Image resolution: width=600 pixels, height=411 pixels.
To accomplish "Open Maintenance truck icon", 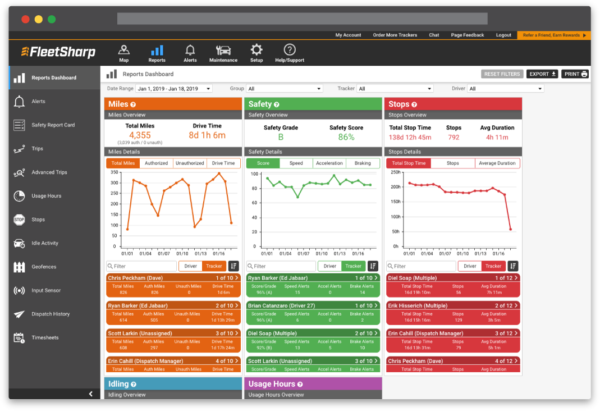I will 223,53.
